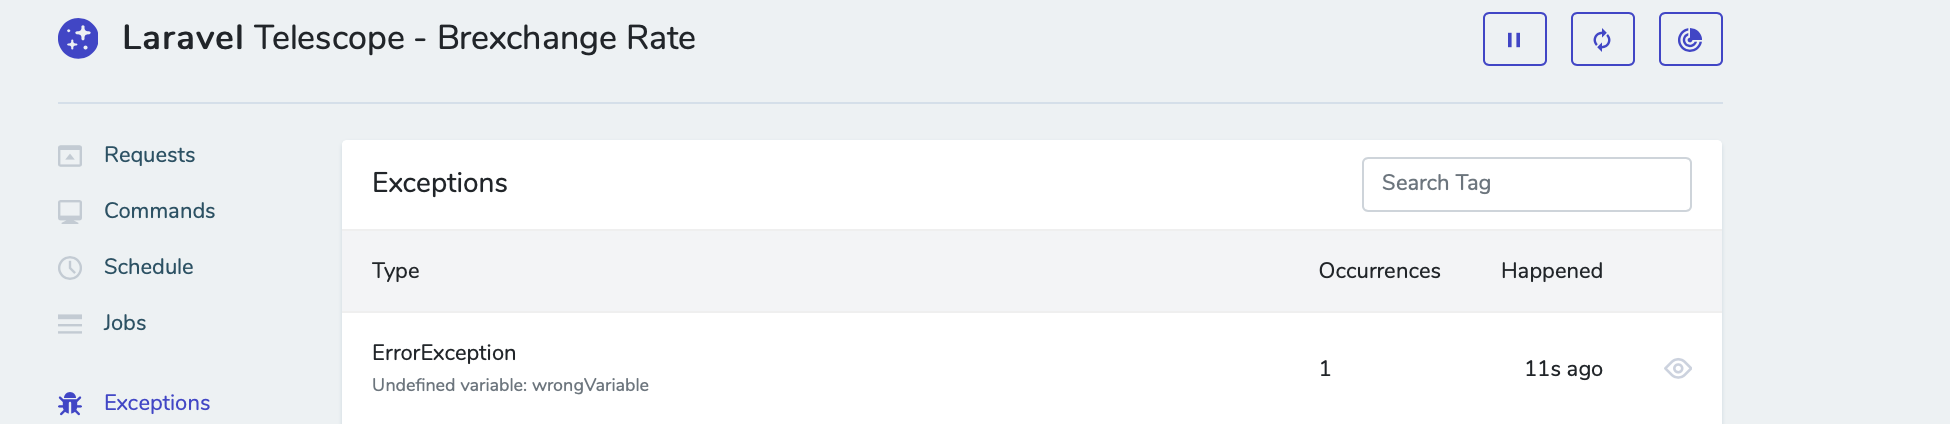Click the "Laravel Telescope - Brexchange Rate" title
This screenshot has width=1950, height=424.
(409, 38)
